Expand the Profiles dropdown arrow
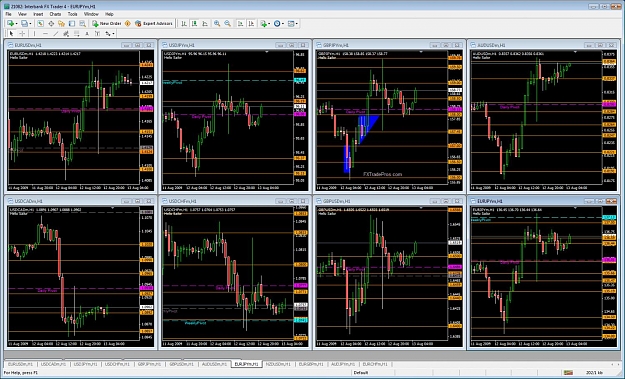This screenshot has width=625, height=379. 30,24
